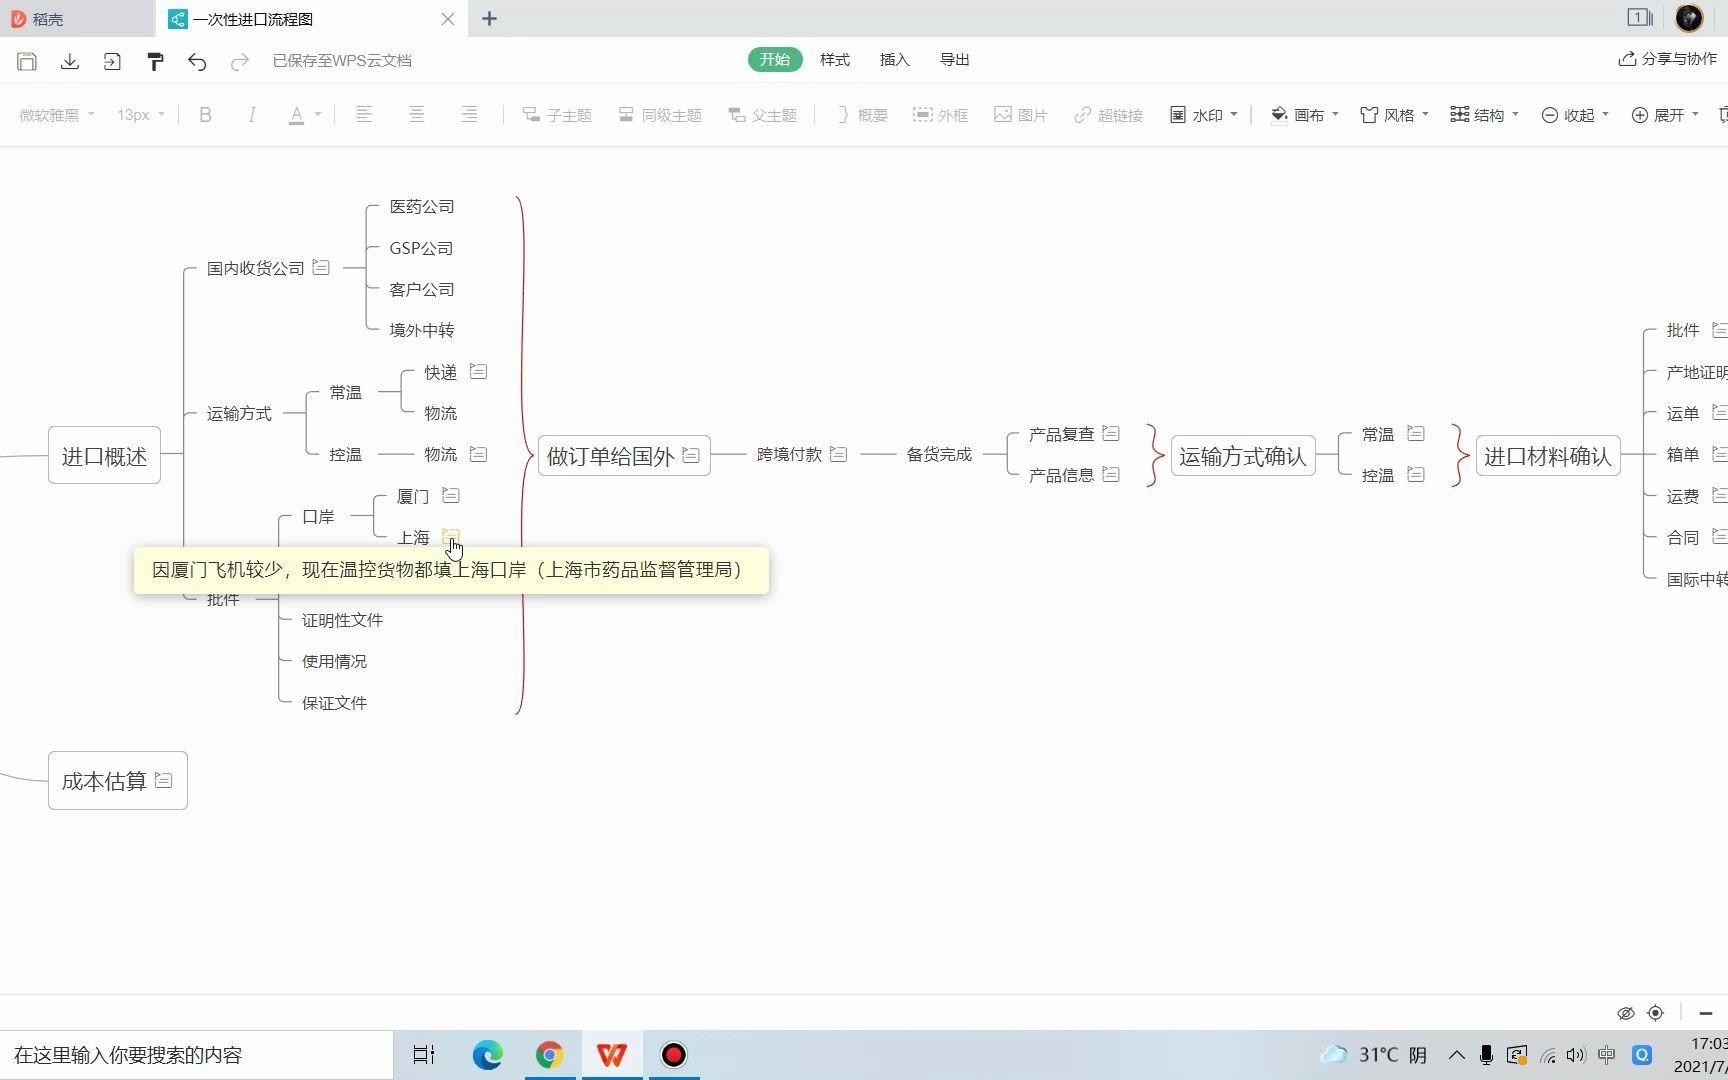Insert an image (图片)

pos(1020,115)
